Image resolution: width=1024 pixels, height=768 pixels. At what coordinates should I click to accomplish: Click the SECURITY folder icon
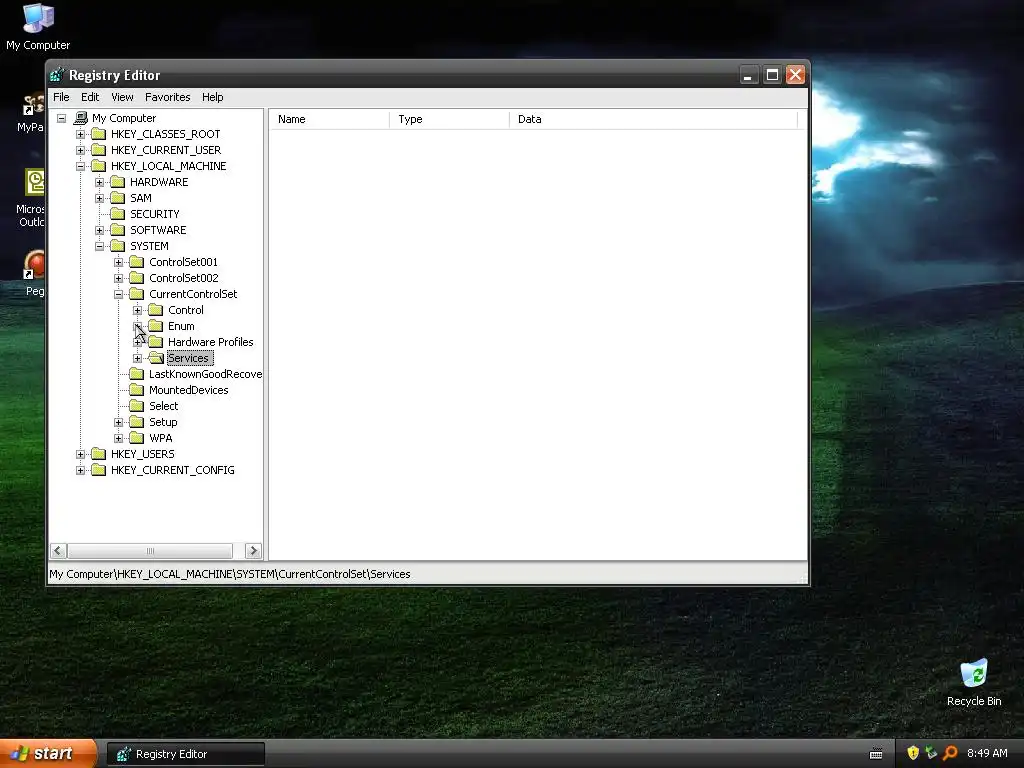tap(118, 214)
